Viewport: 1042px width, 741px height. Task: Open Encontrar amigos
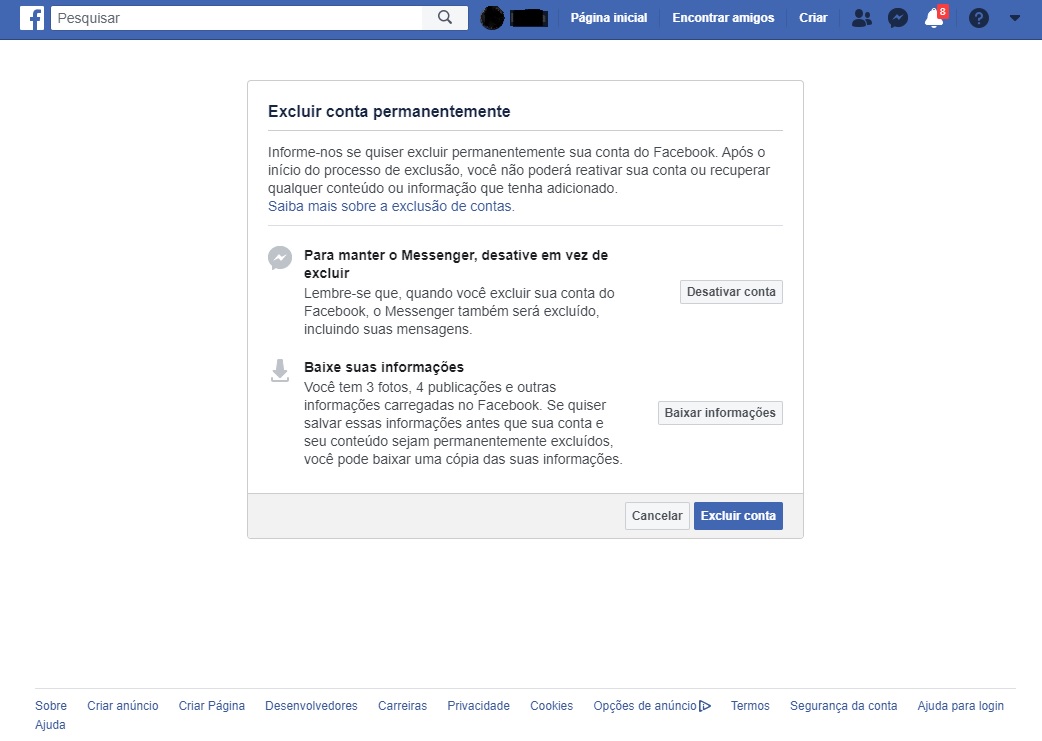tap(723, 18)
